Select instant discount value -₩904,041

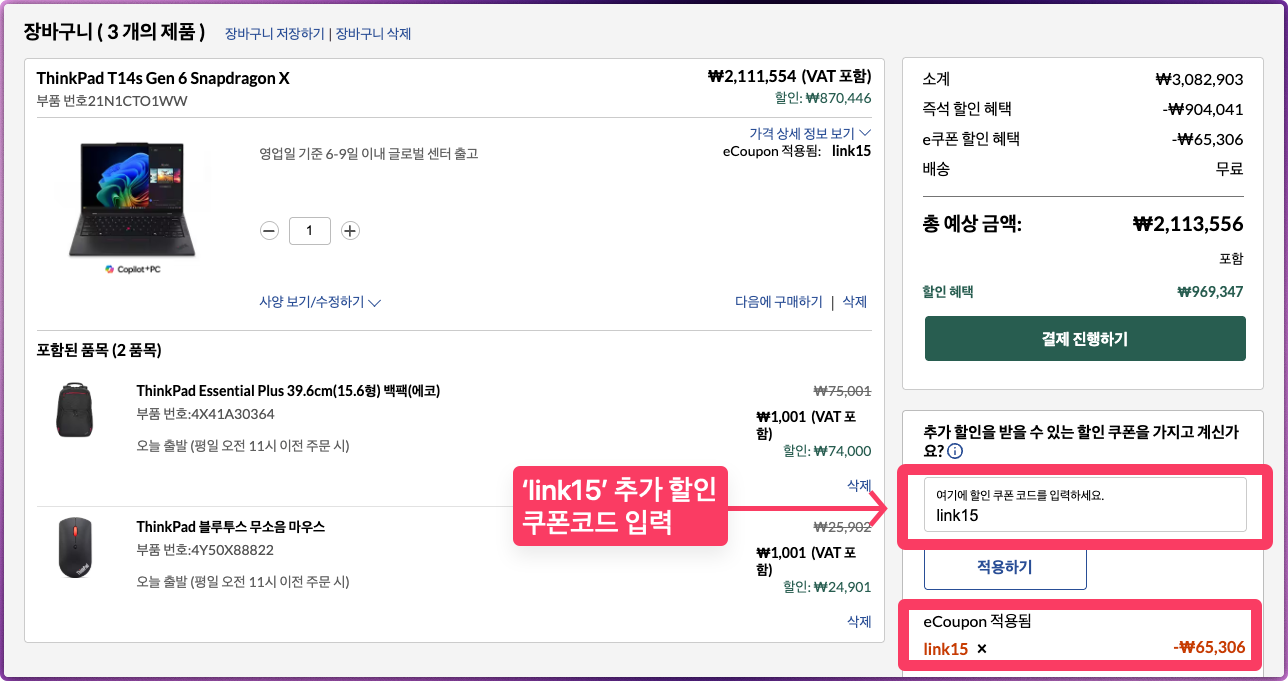point(1202,110)
